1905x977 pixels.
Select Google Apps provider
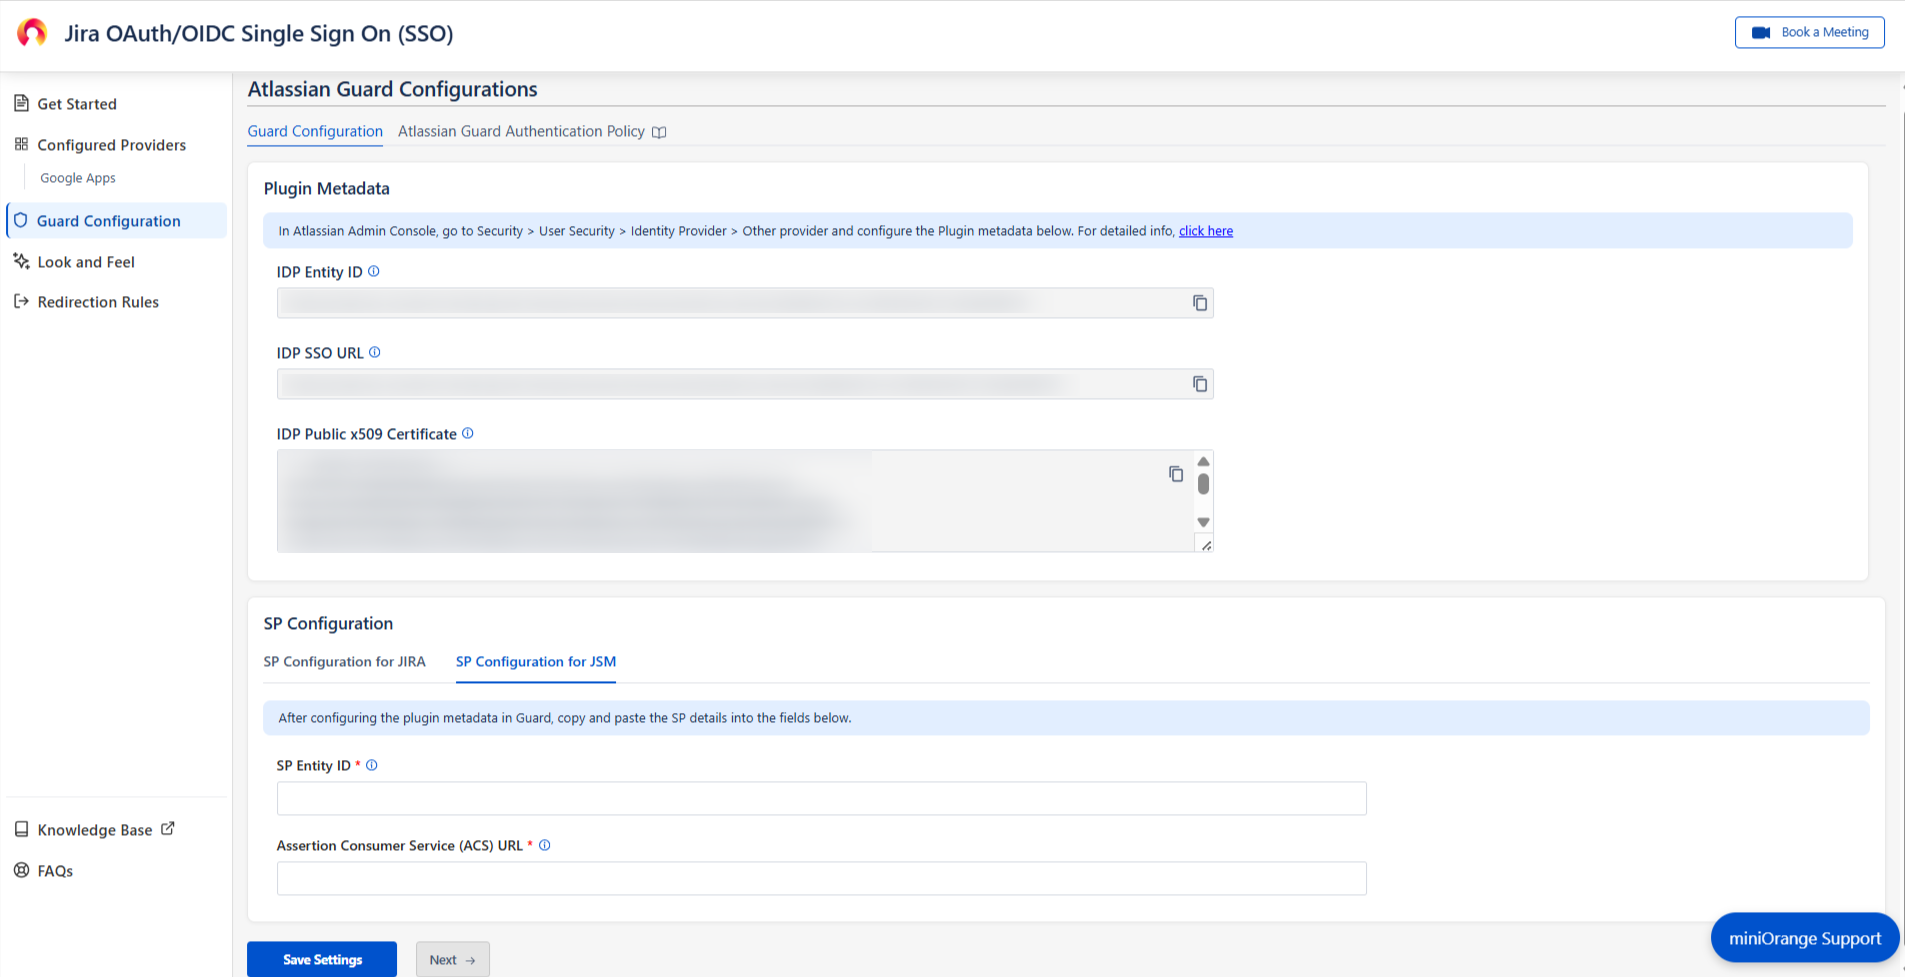tap(78, 178)
